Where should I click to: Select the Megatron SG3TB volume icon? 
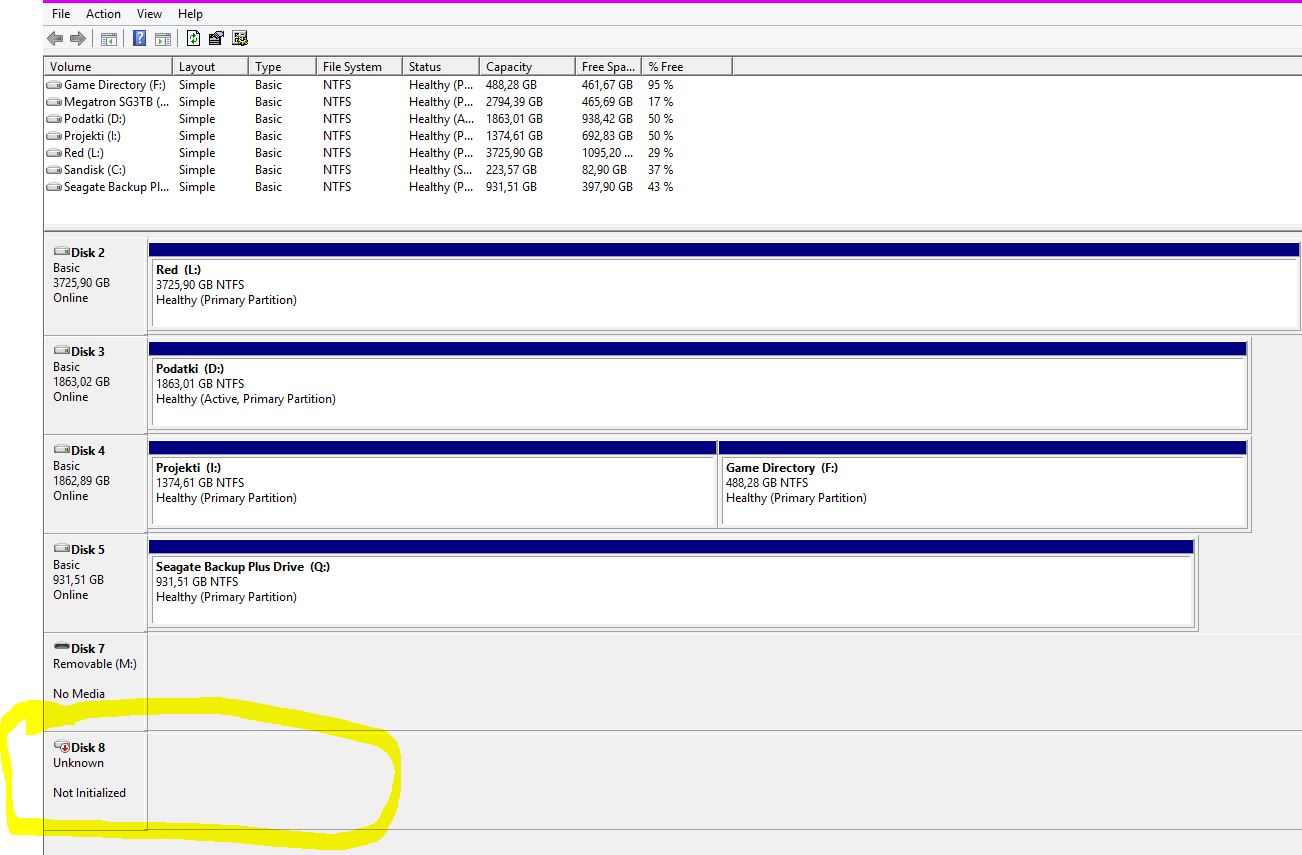pos(54,102)
